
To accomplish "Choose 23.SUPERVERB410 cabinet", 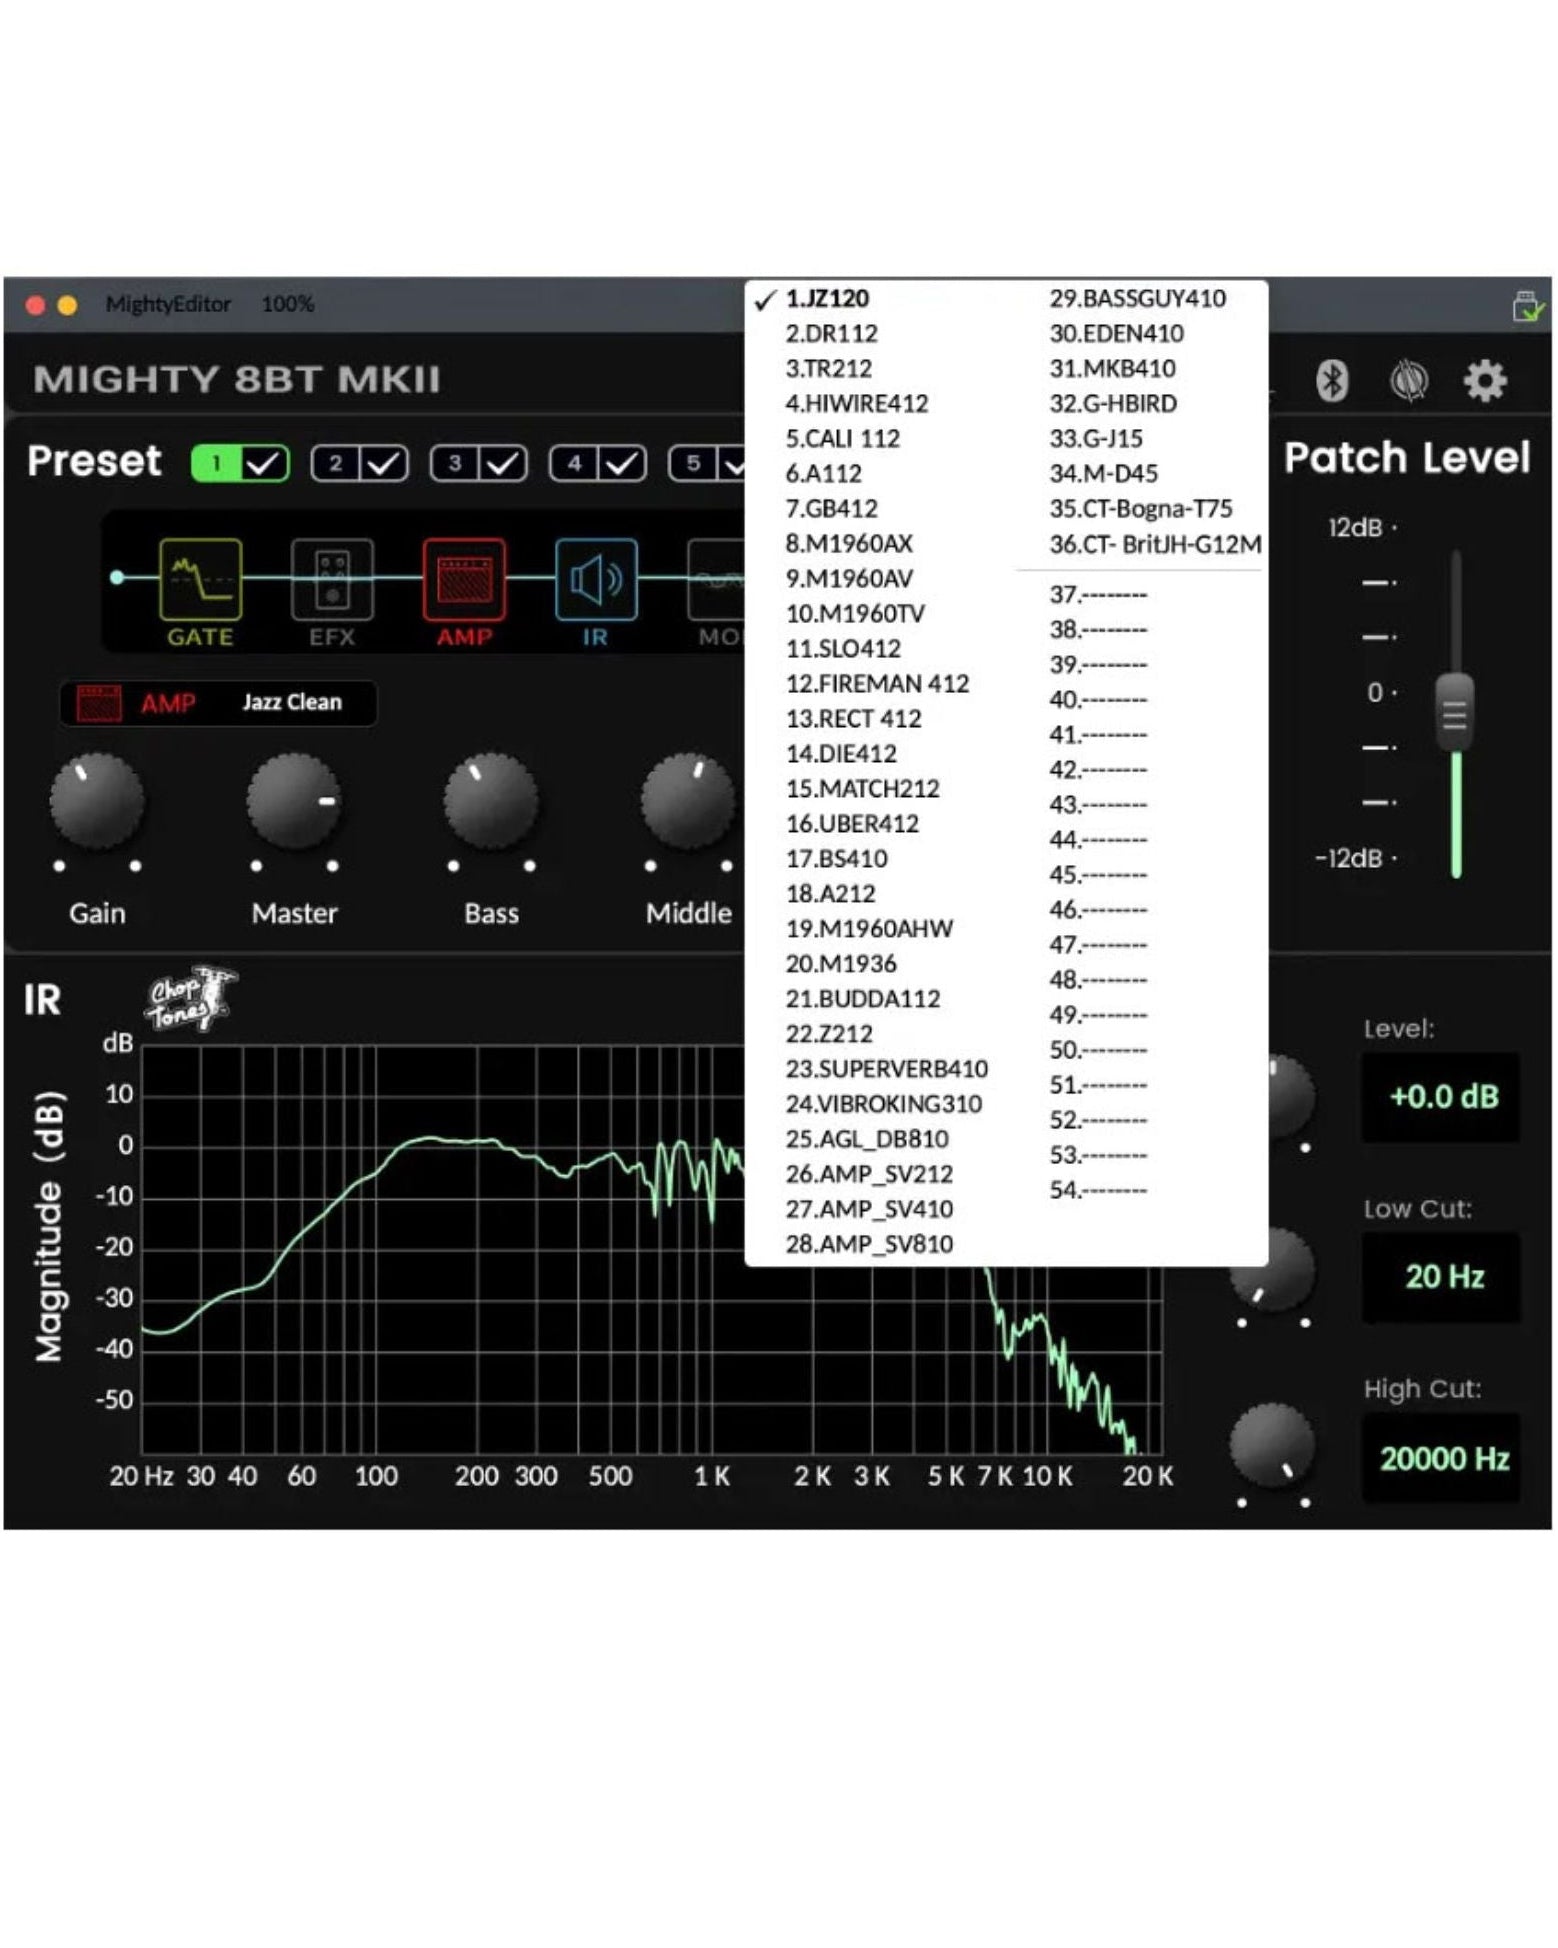I will pos(886,1069).
